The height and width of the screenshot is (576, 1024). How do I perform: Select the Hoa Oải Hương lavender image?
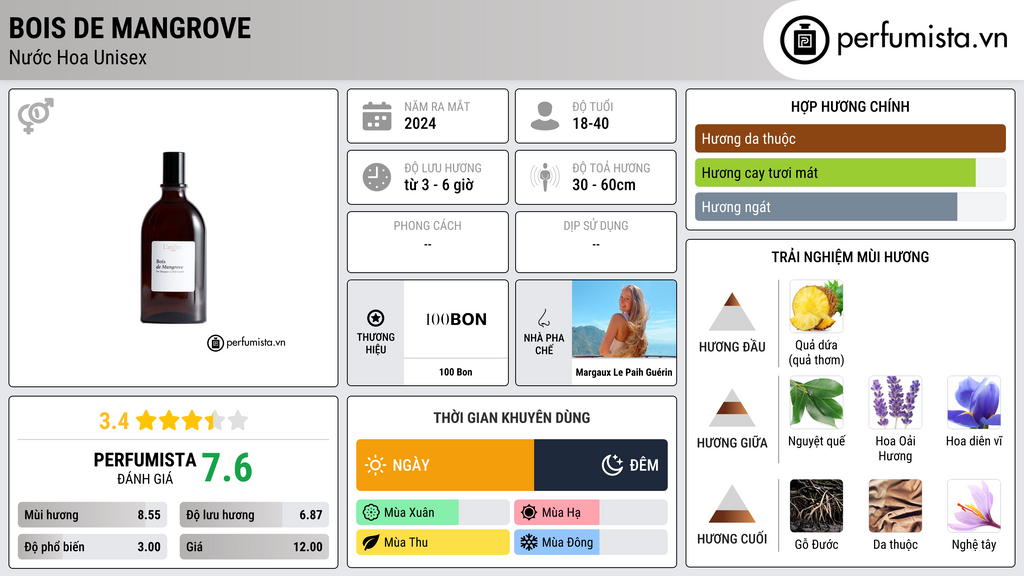pos(895,402)
